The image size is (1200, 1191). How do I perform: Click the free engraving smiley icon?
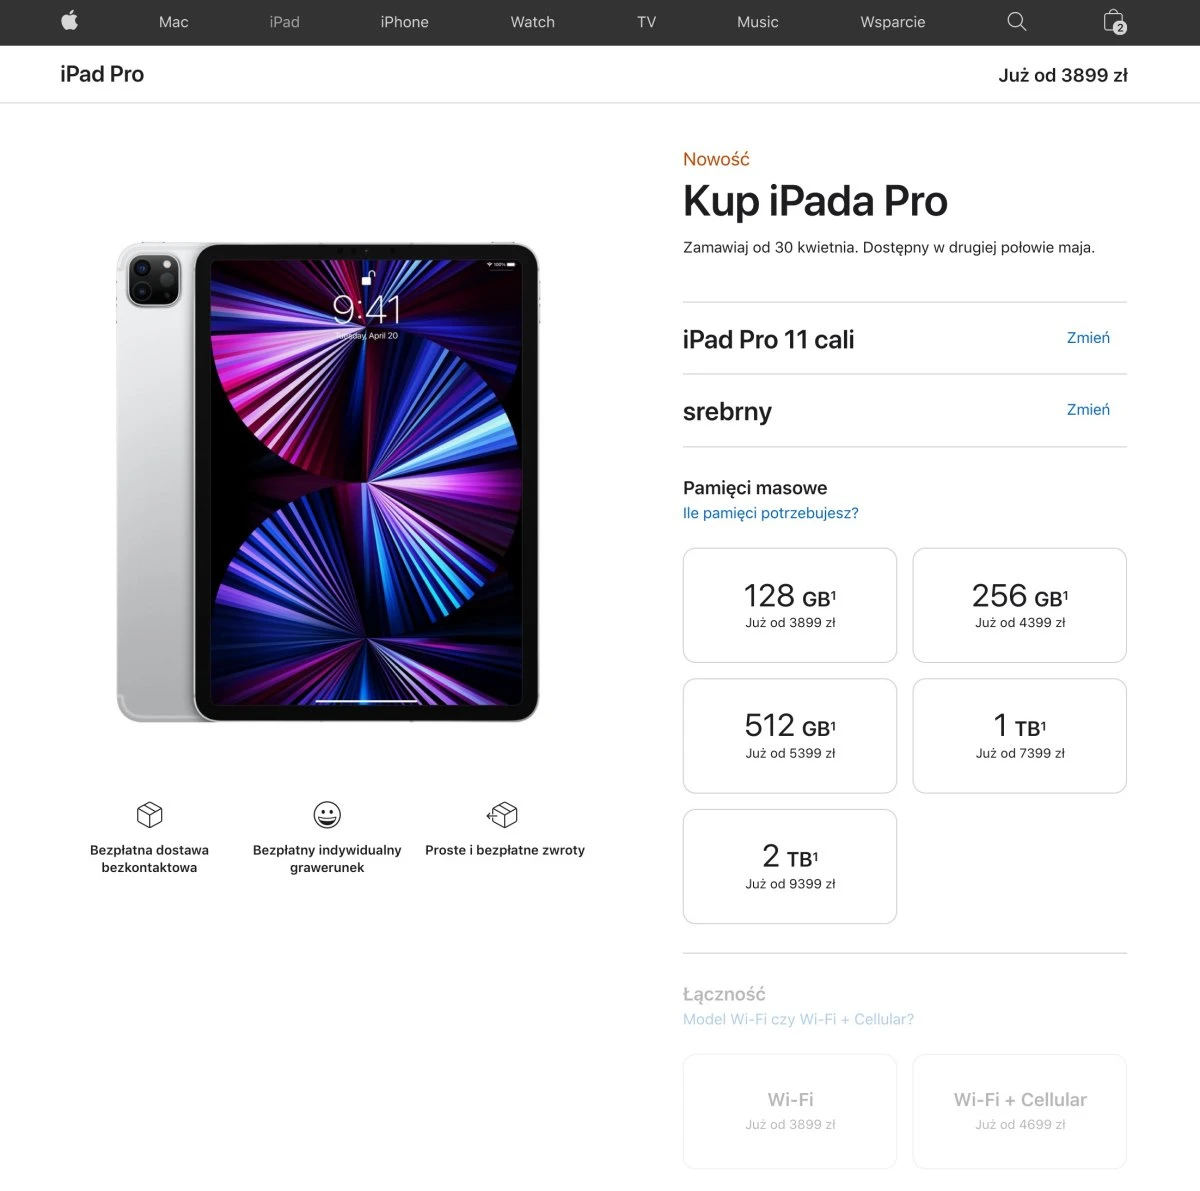click(327, 814)
